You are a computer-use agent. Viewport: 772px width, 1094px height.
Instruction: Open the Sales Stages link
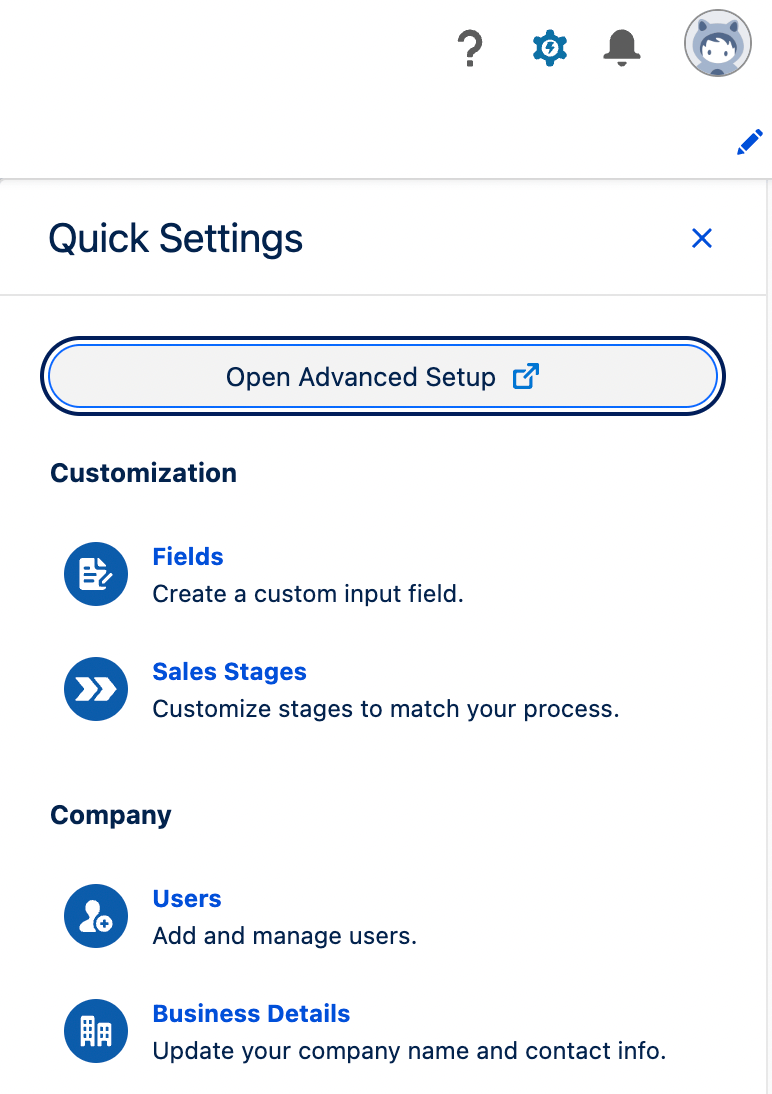(x=229, y=672)
